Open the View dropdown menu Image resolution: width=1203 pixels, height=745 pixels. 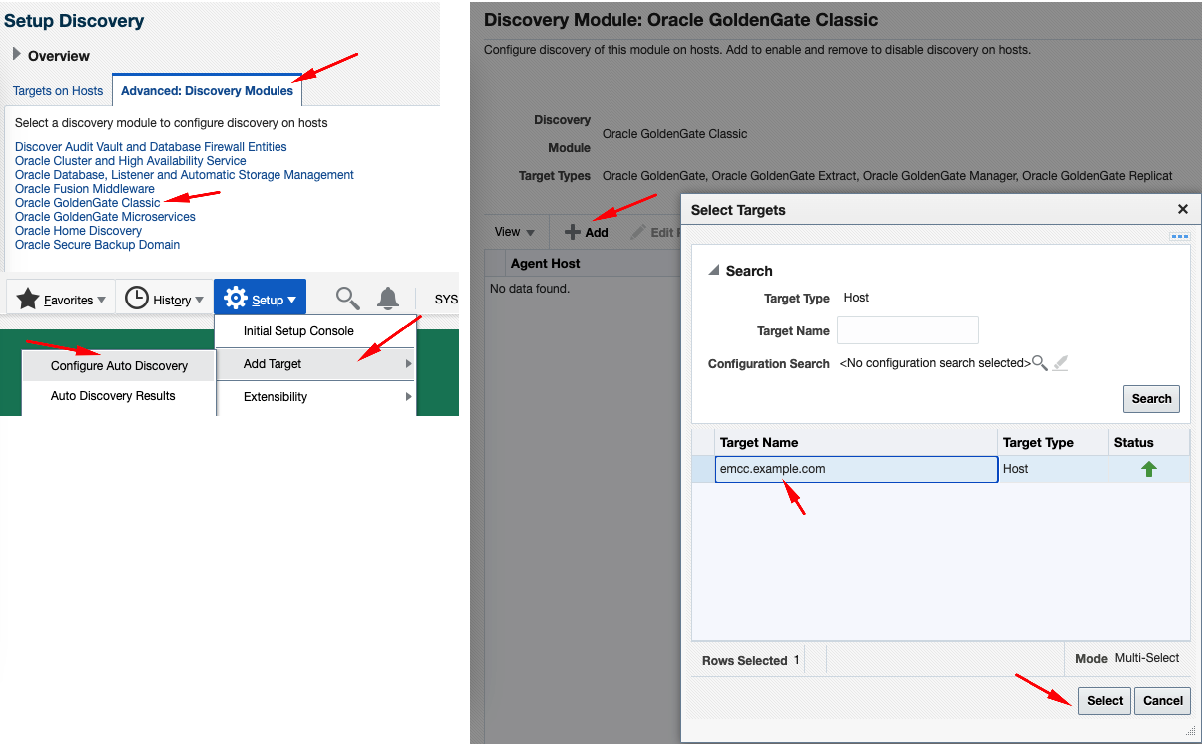coord(515,232)
